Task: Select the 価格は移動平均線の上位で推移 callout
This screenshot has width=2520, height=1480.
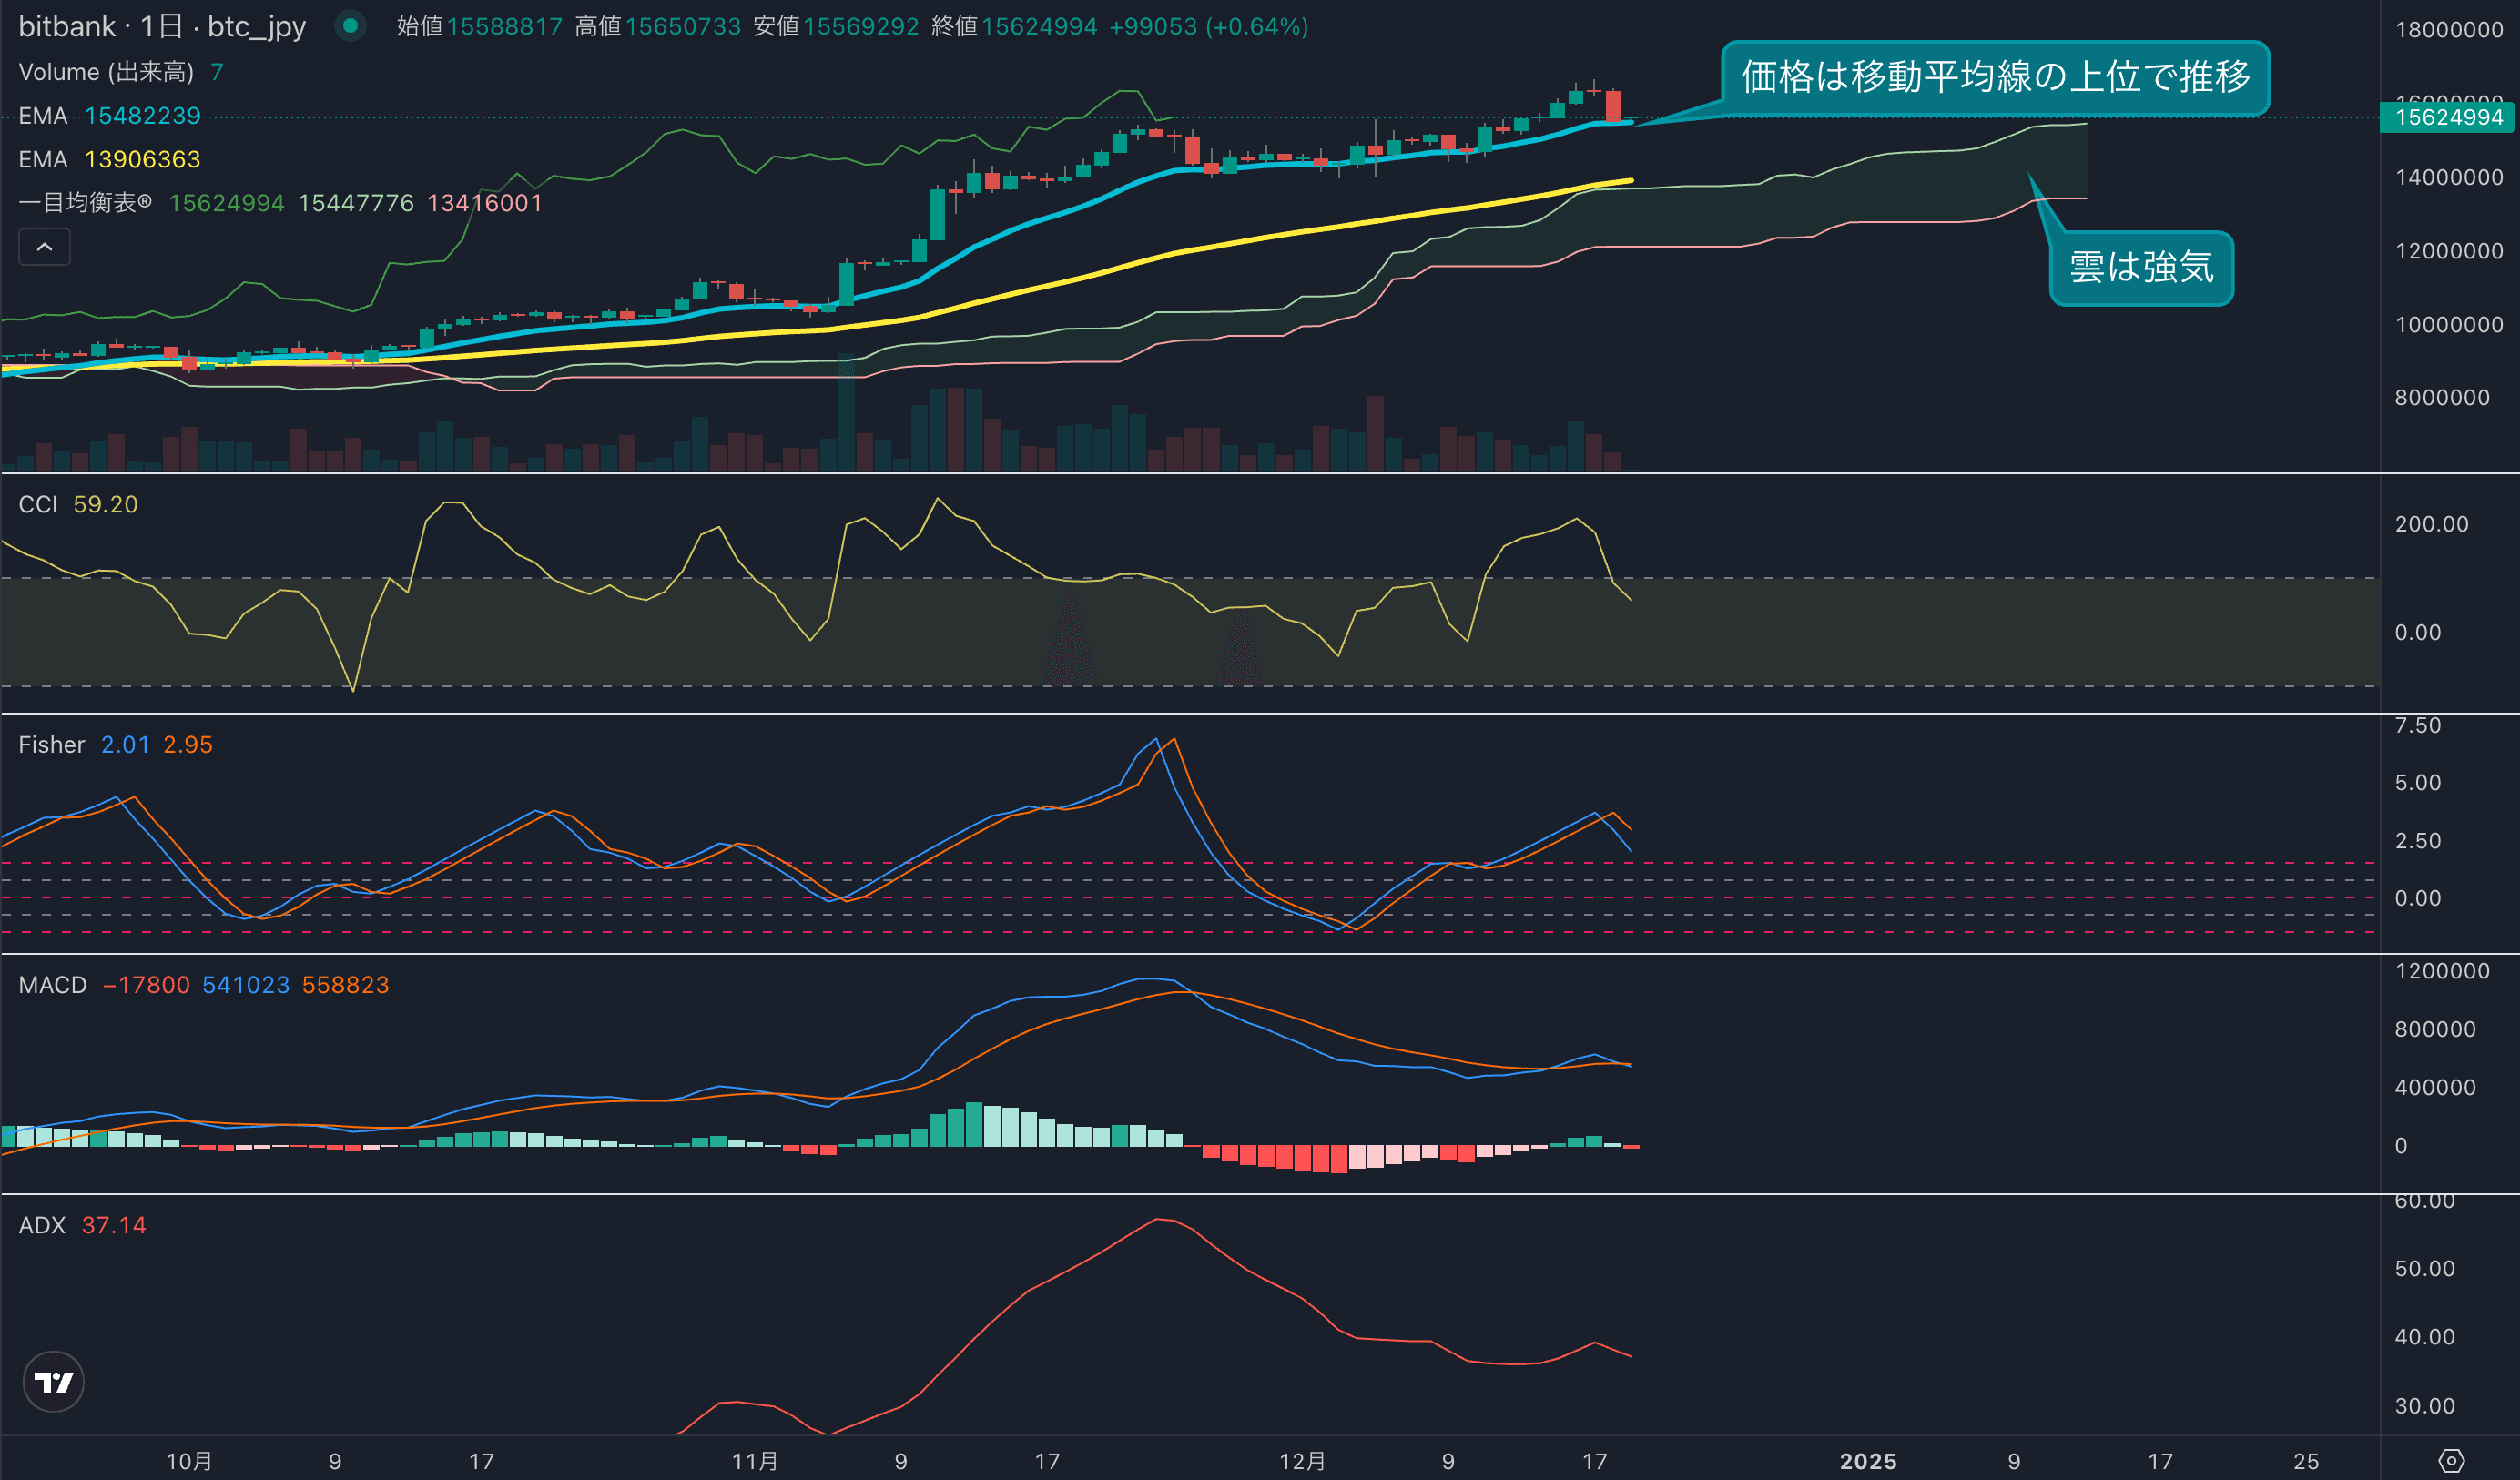Action: click(x=1995, y=77)
